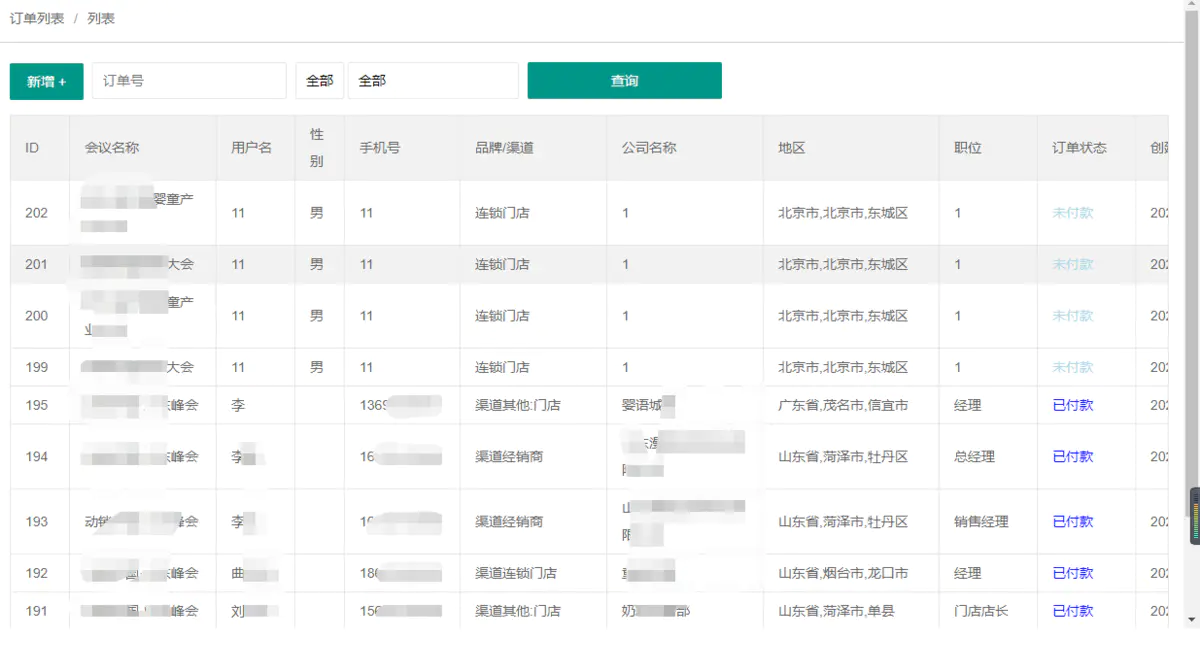This screenshot has width=1200, height=671.
Task: Click the 订单号 order number input field
Action: coord(188,80)
